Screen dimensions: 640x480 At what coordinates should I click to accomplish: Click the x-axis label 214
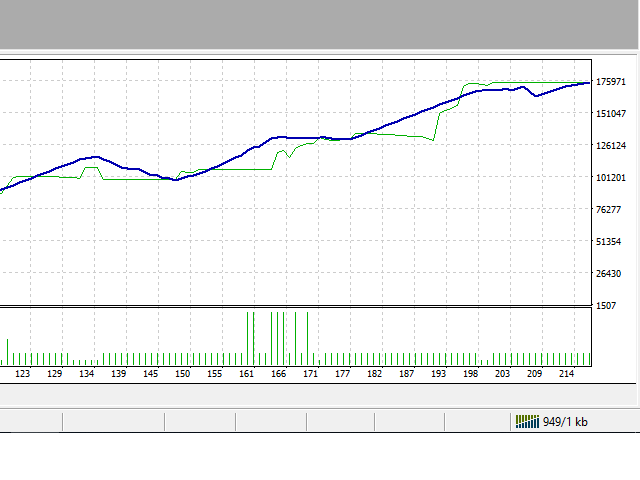567,373
